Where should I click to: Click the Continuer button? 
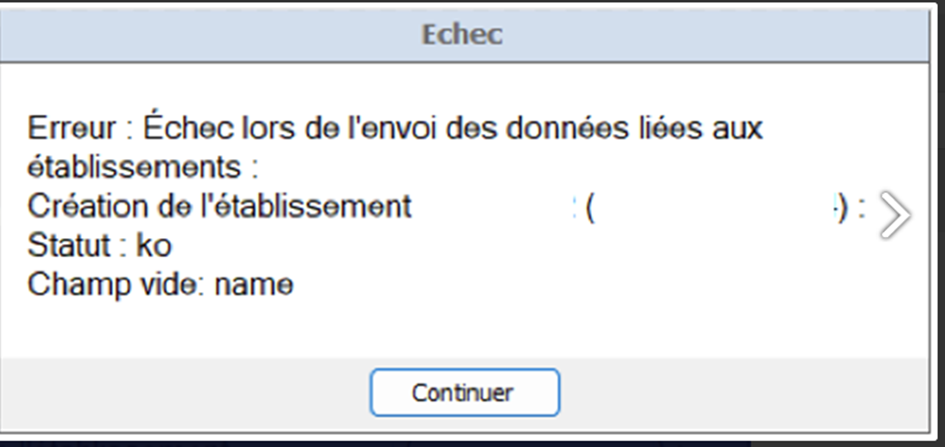(464, 393)
